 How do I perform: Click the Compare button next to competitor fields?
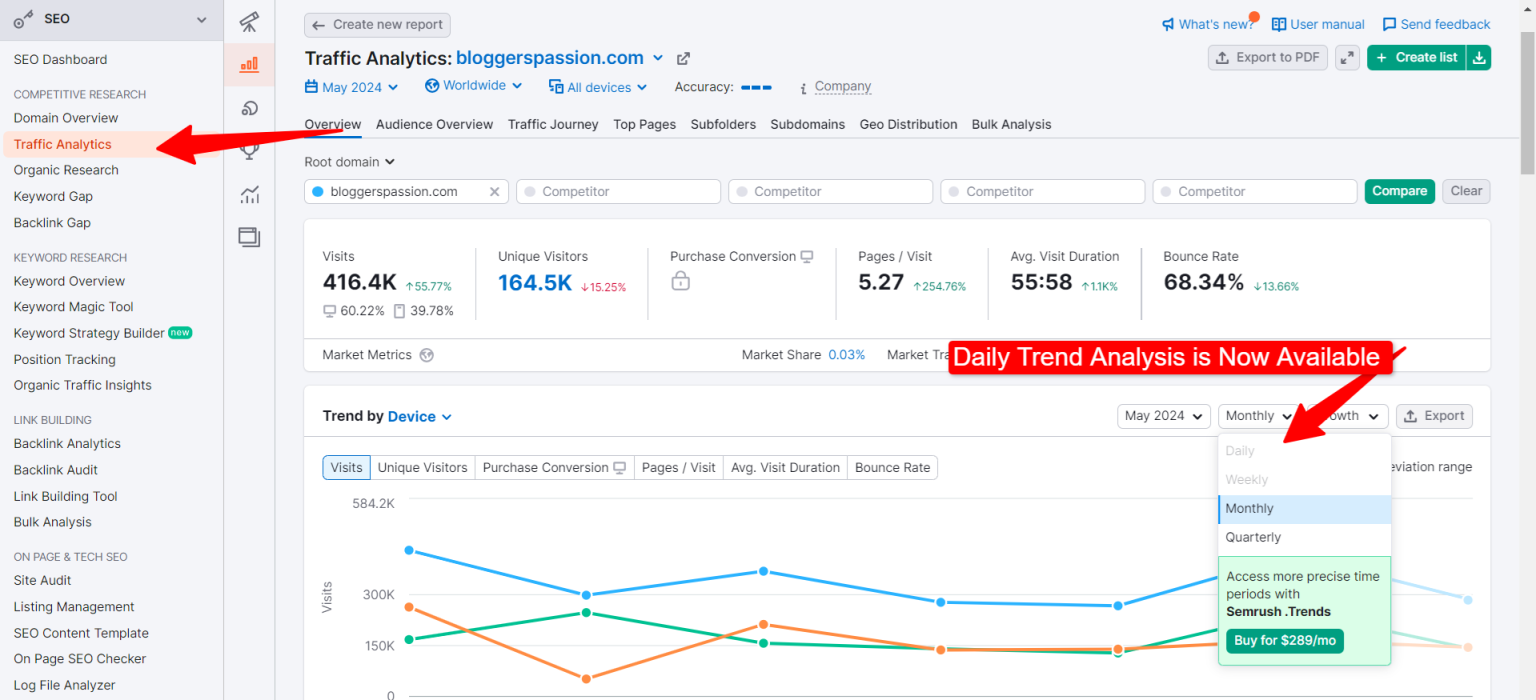coord(1399,191)
